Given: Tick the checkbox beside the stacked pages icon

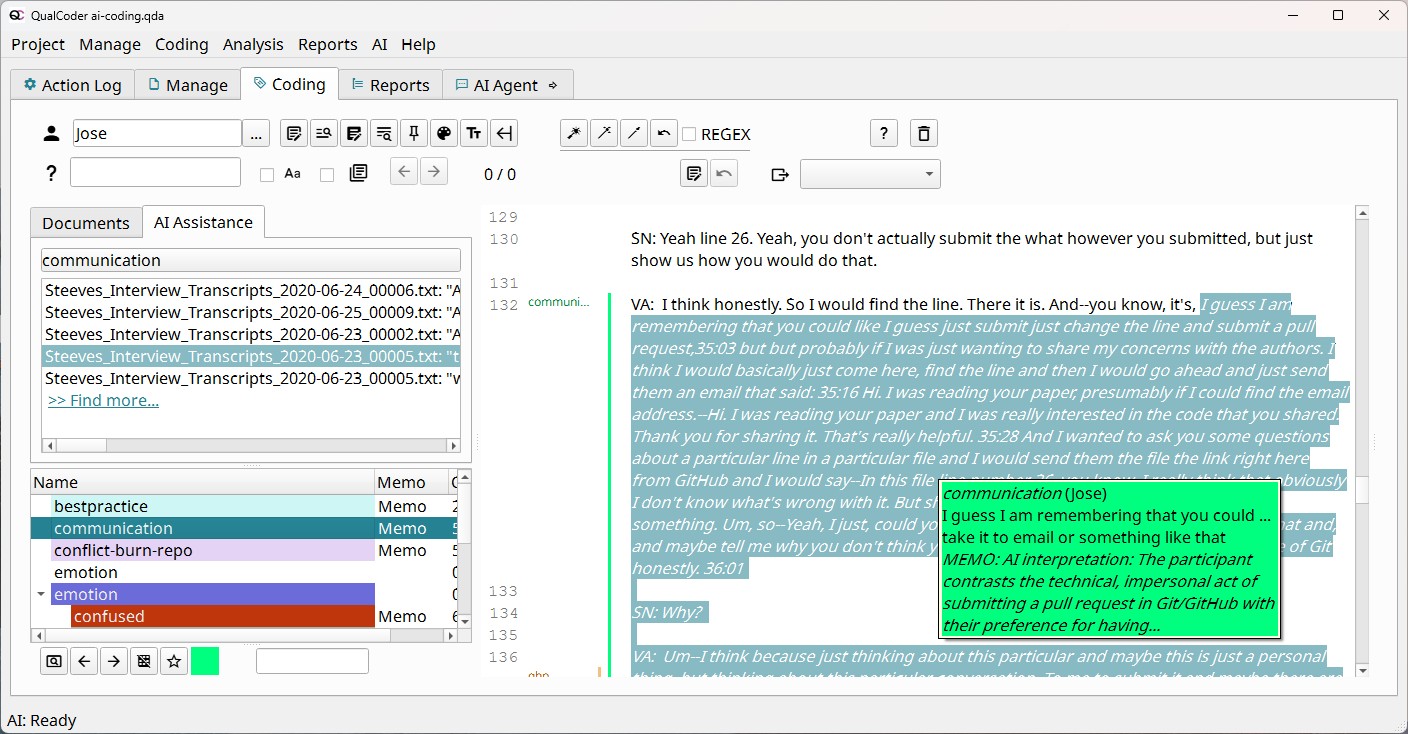Looking at the screenshot, I should tap(327, 175).
